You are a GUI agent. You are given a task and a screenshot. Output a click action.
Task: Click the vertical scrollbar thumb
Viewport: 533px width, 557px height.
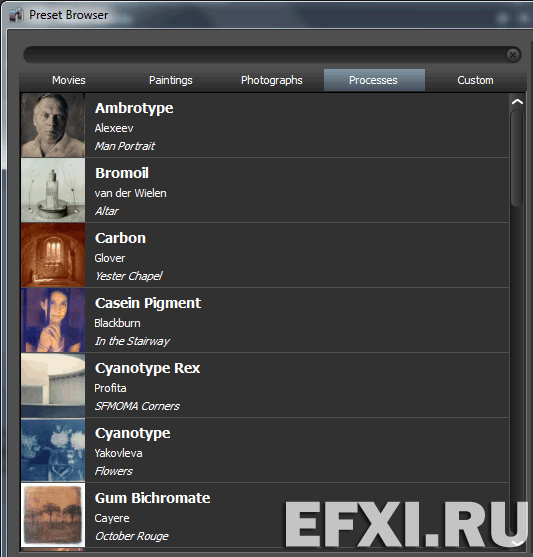tap(517, 158)
